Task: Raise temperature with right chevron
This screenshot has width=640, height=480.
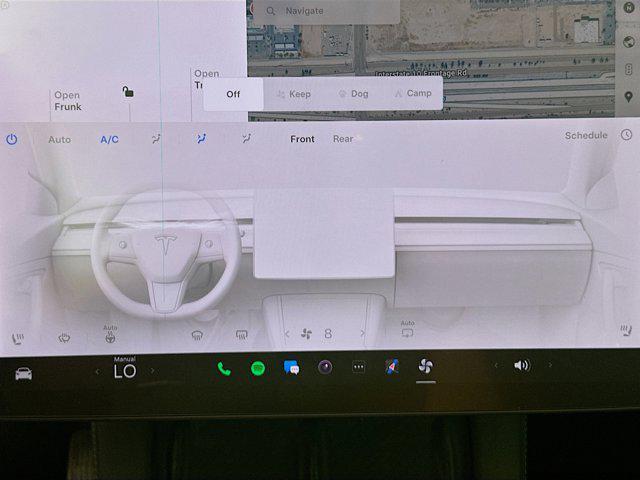Action: point(152,371)
